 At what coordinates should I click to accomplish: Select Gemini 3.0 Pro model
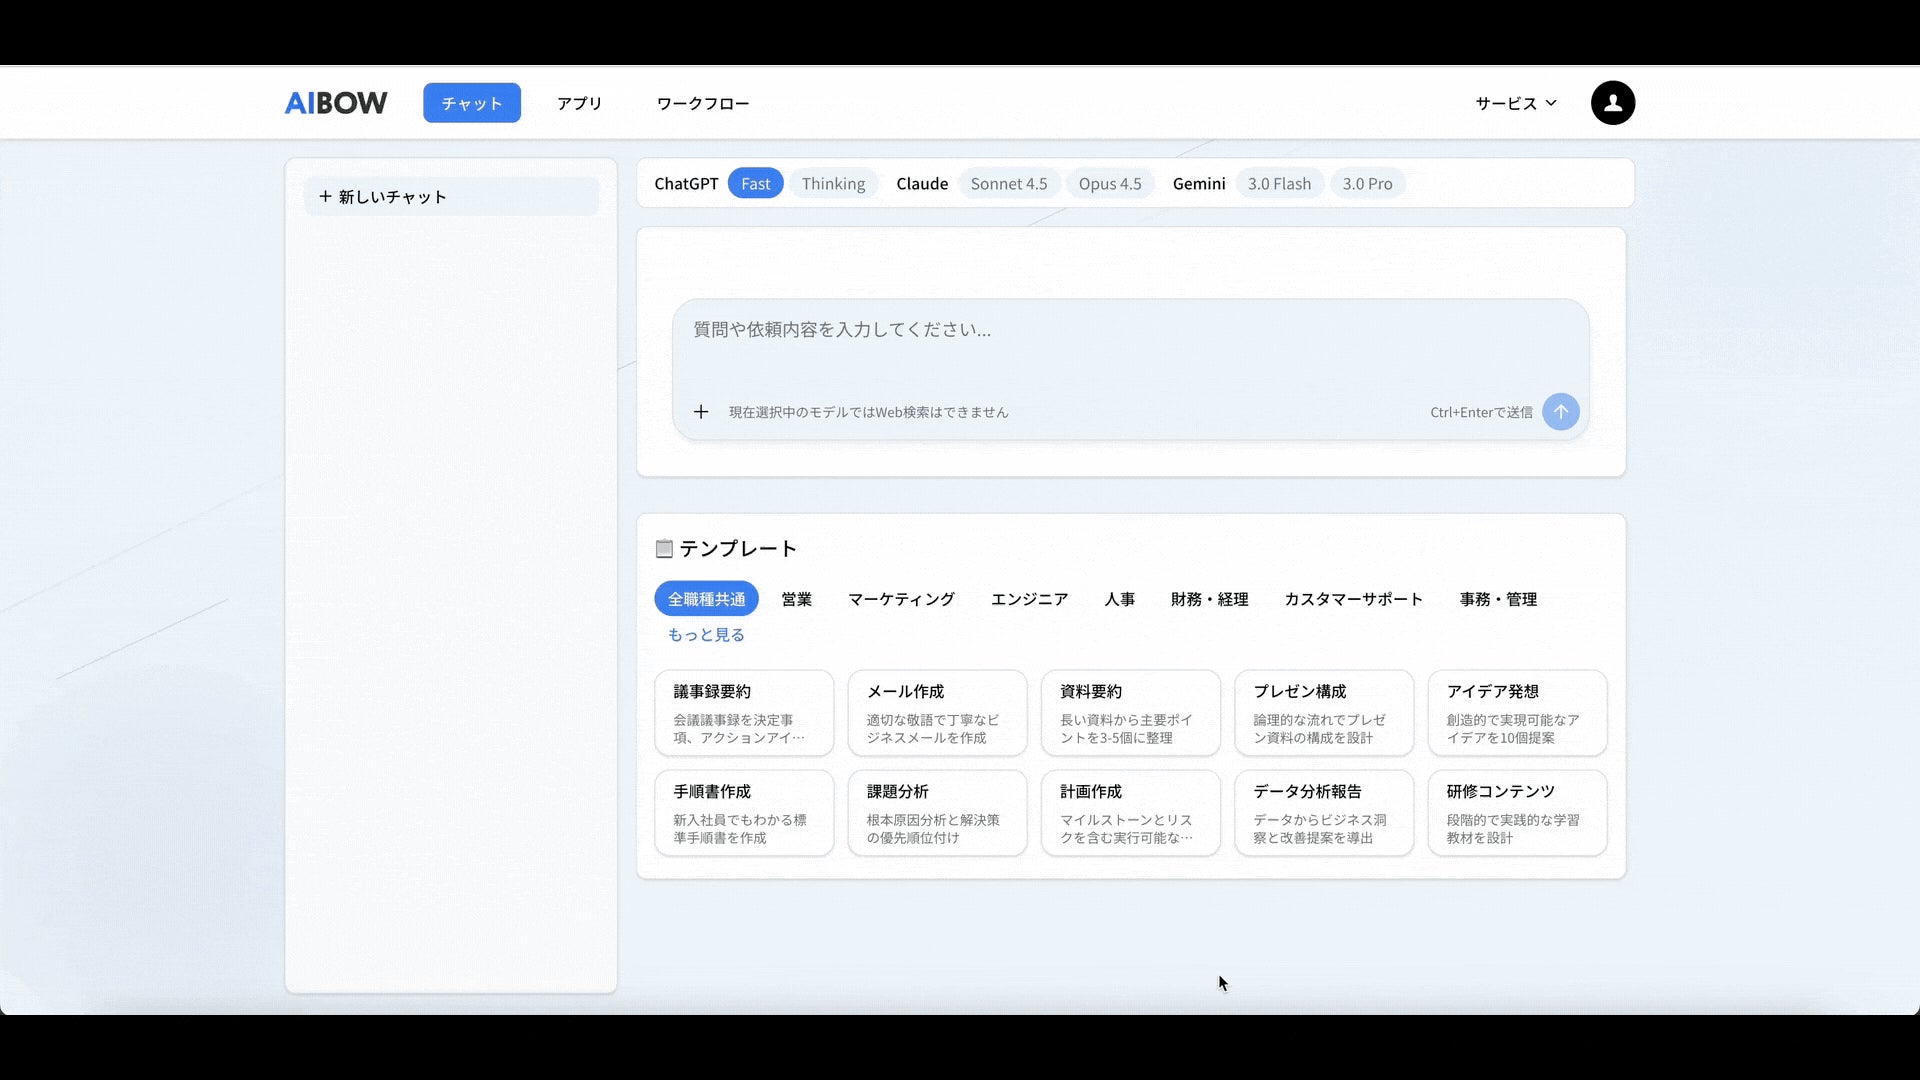pos(1366,184)
